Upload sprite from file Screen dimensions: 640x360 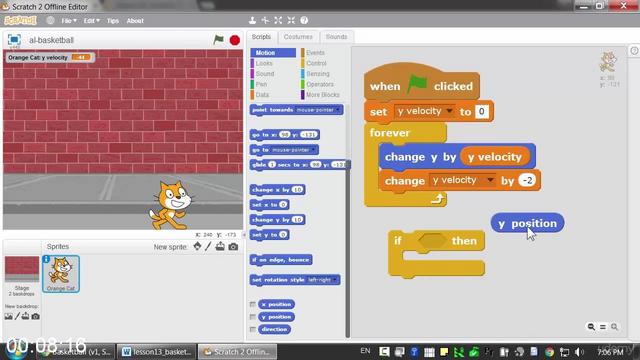[220, 246]
